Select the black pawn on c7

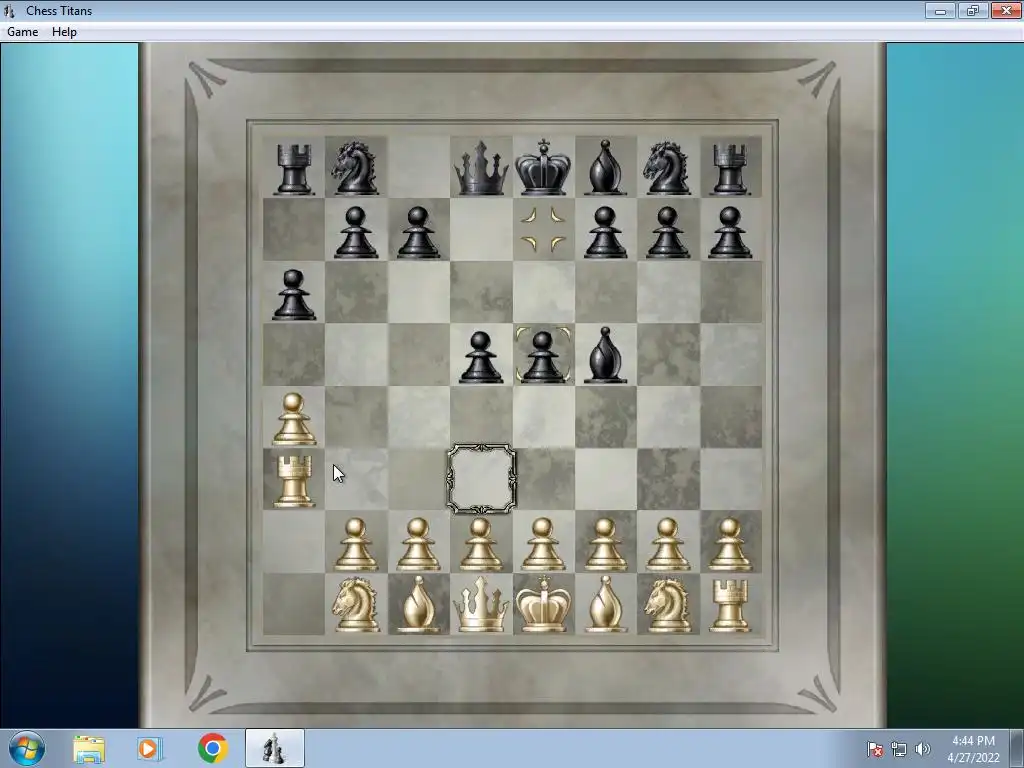pyautogui.click(x=418, y=232)
